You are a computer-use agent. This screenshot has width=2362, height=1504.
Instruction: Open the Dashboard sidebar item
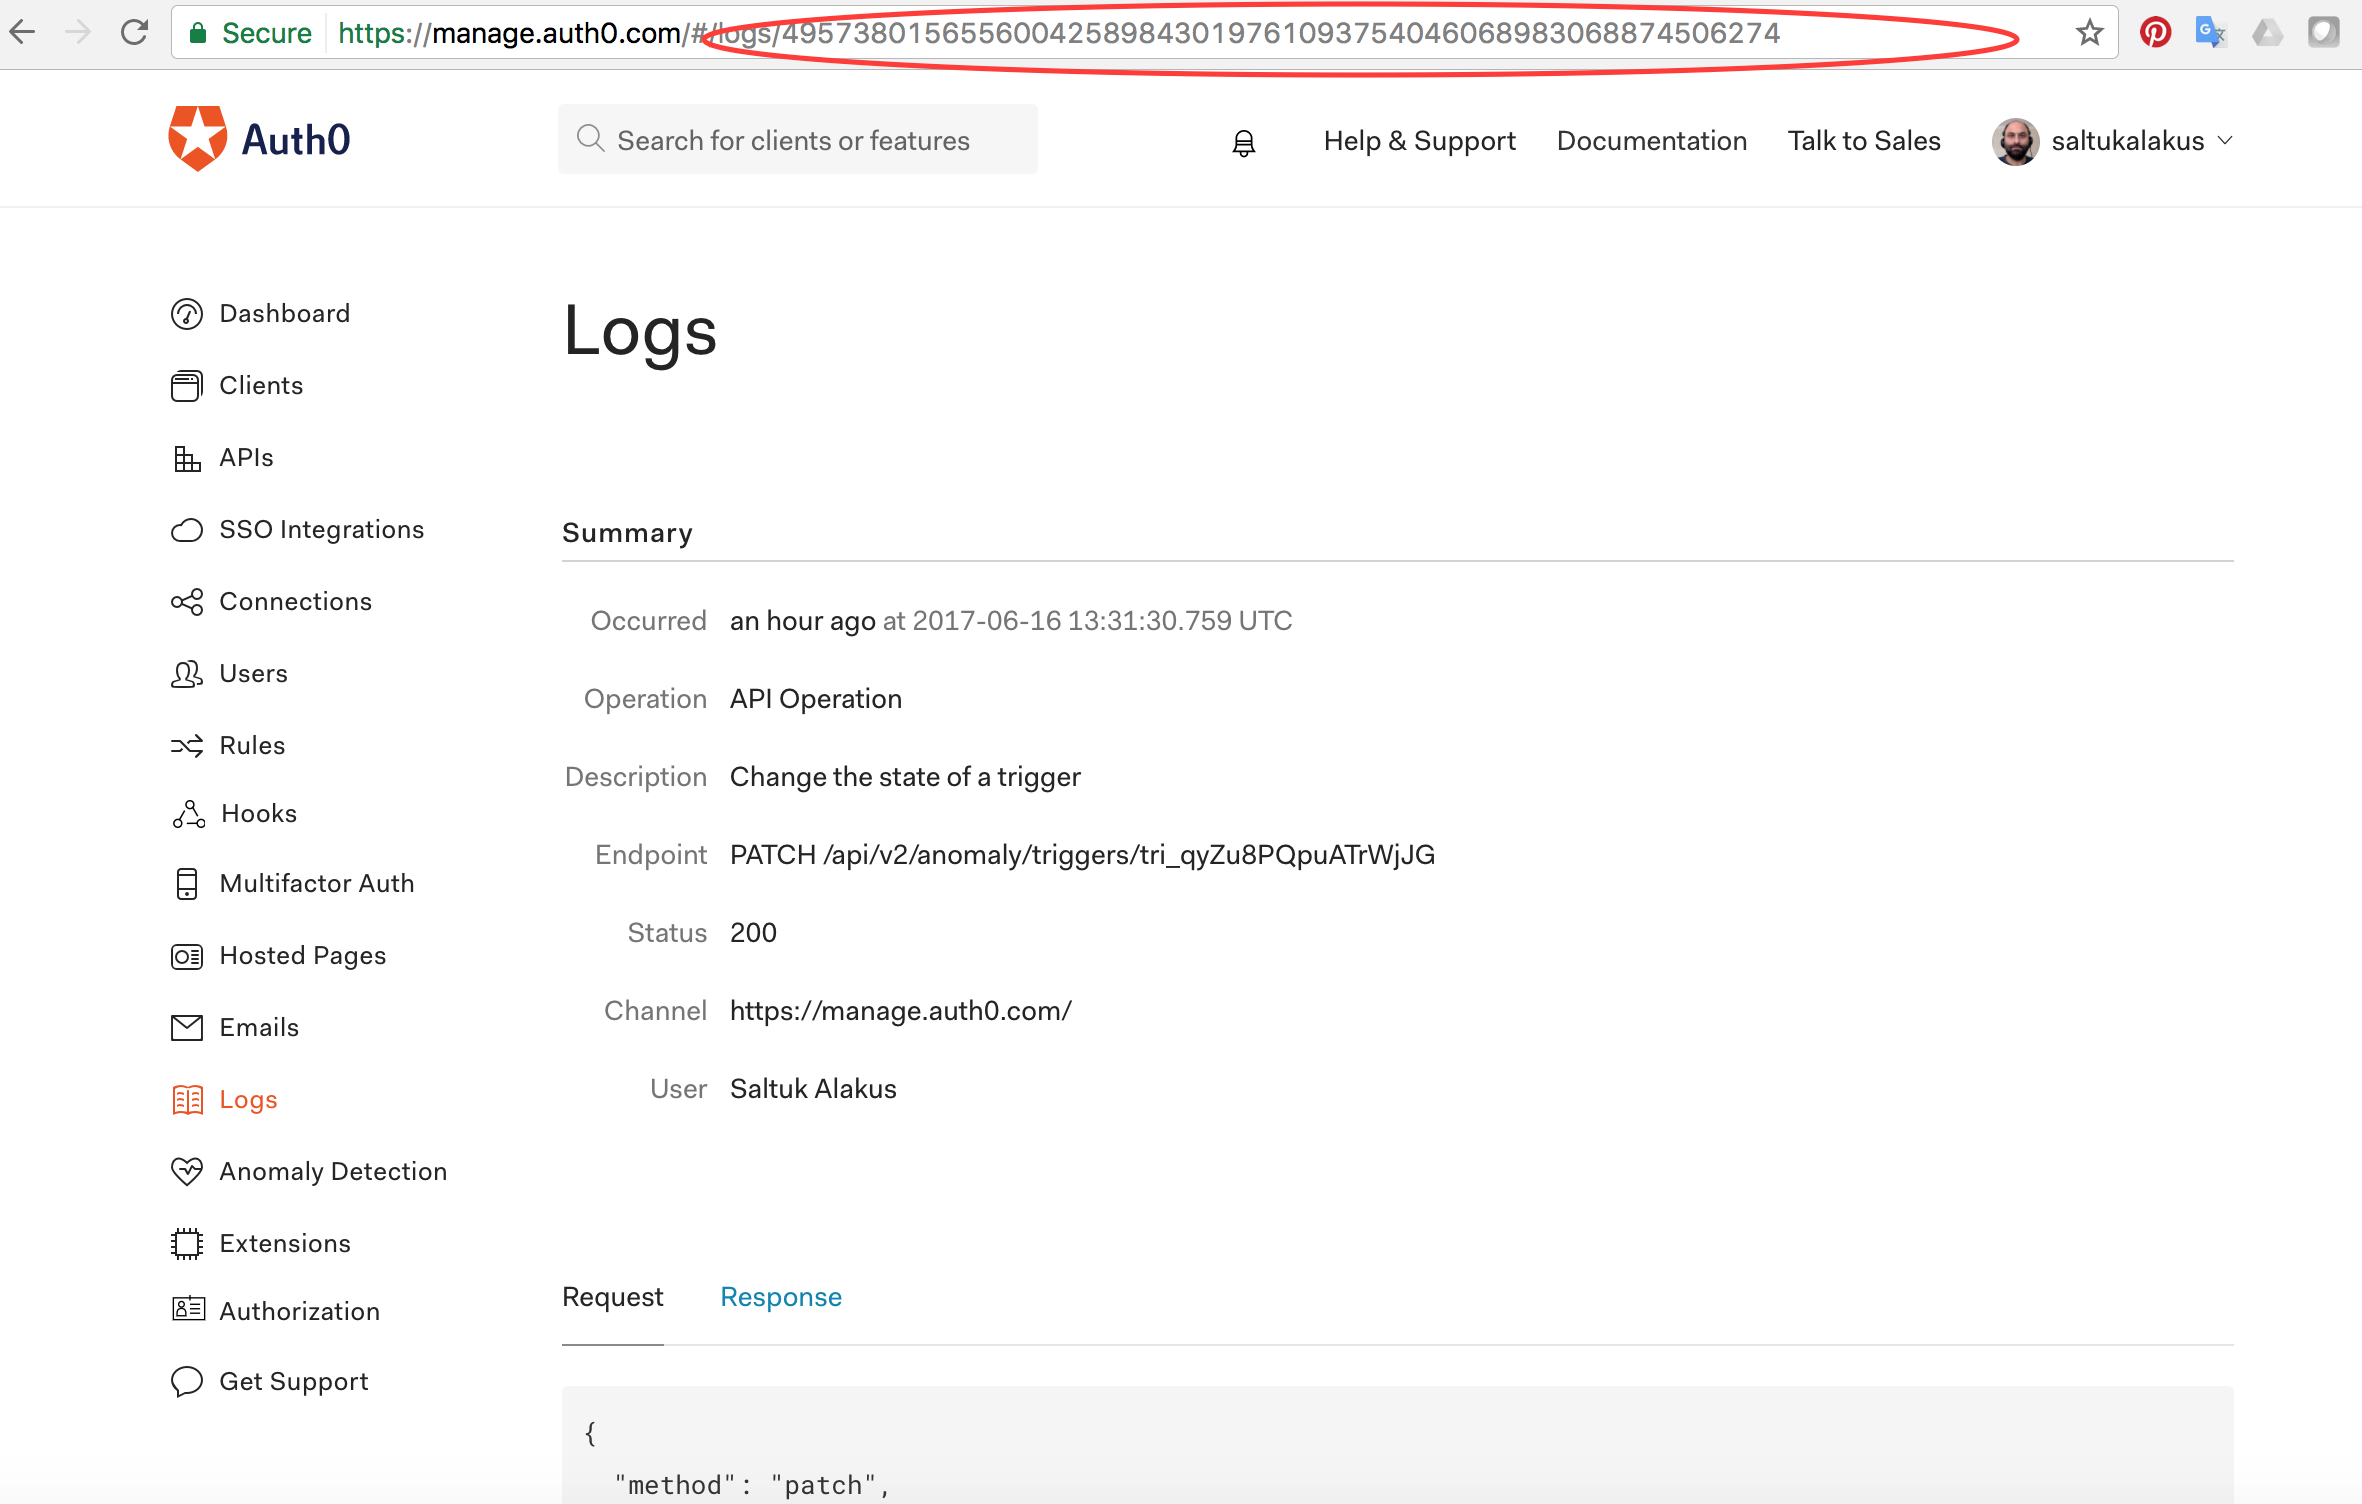284,314
